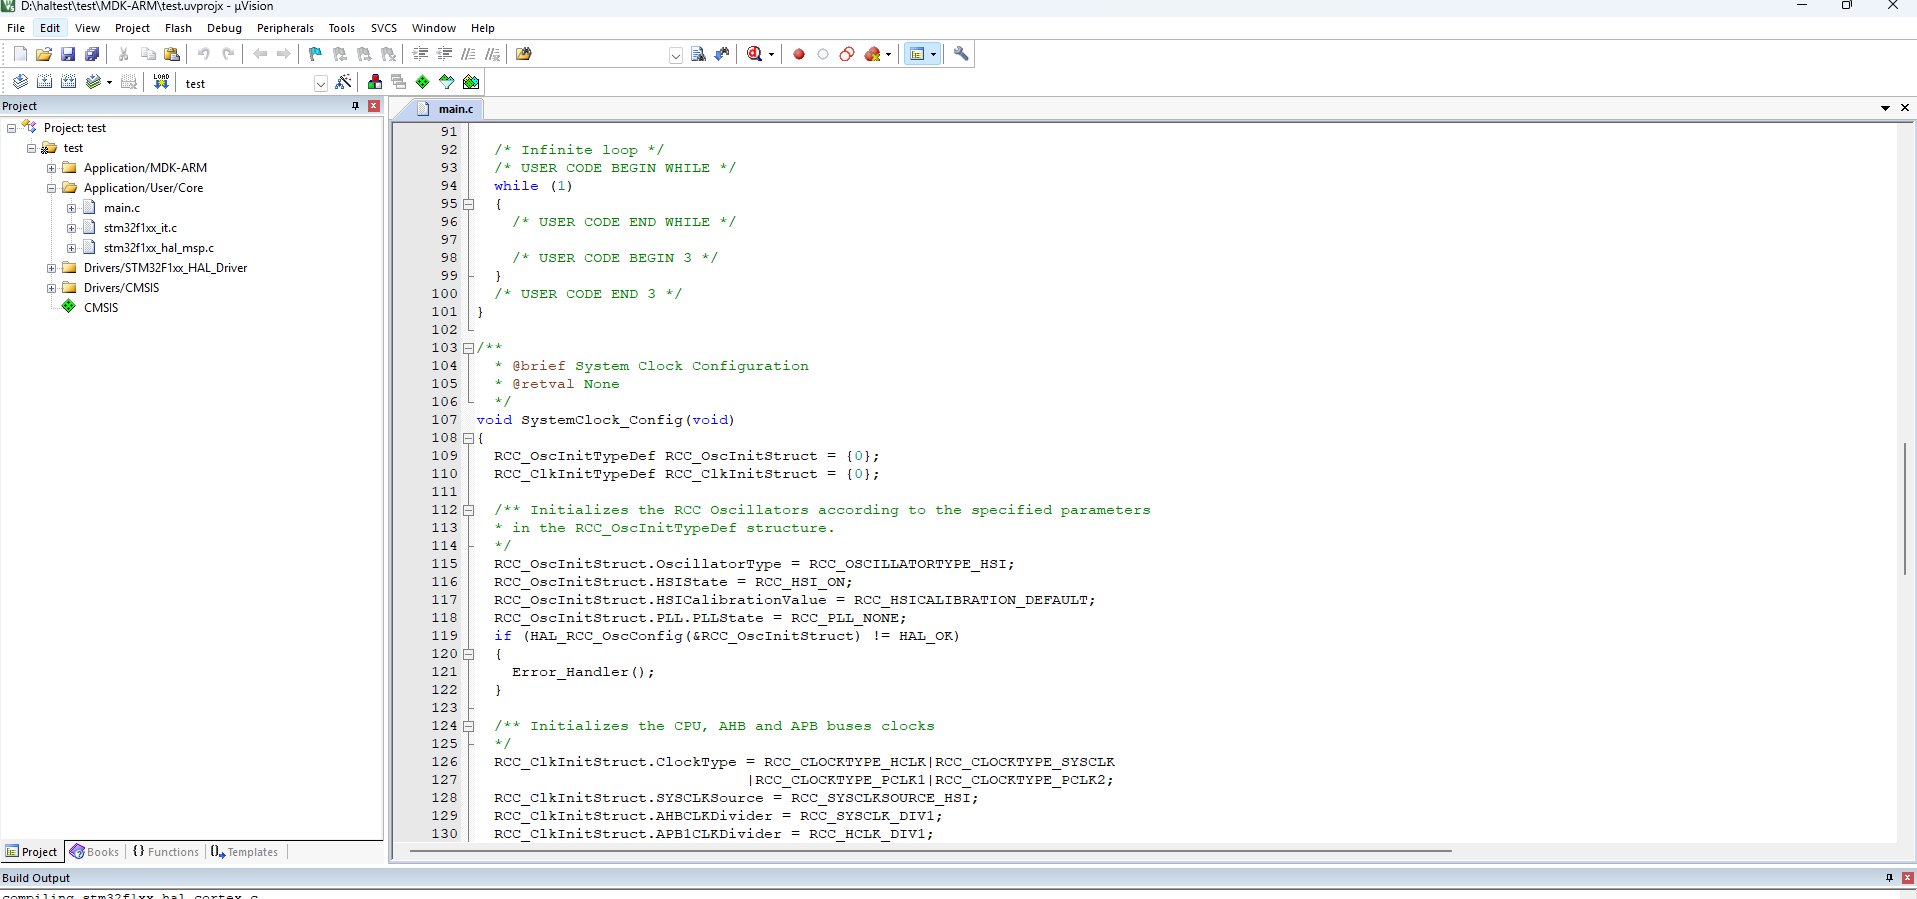
Task: Download code to flash with LOAD icon
Action: (161, 82)
